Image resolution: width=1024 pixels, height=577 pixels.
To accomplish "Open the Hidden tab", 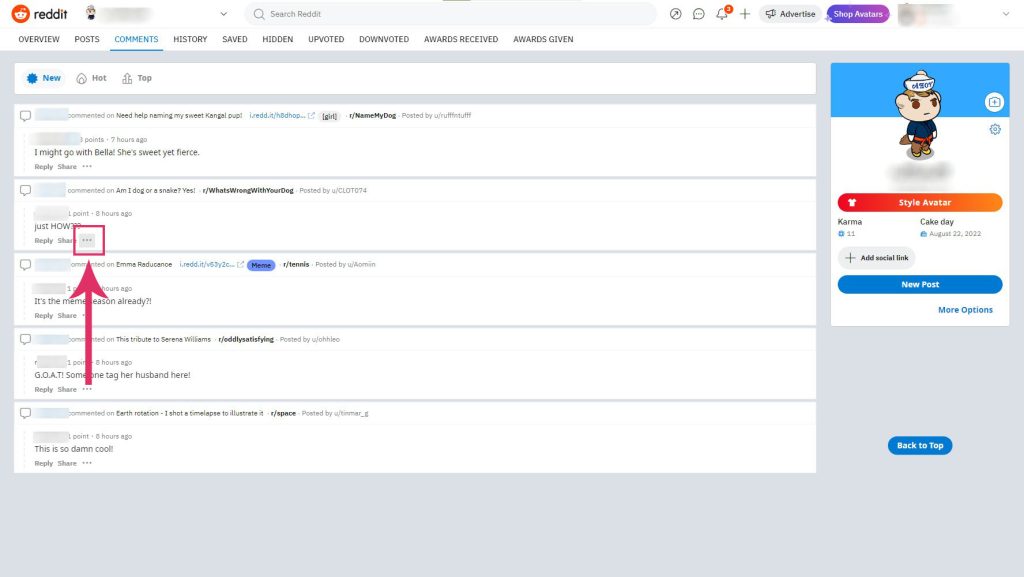I will pos(278,39).
